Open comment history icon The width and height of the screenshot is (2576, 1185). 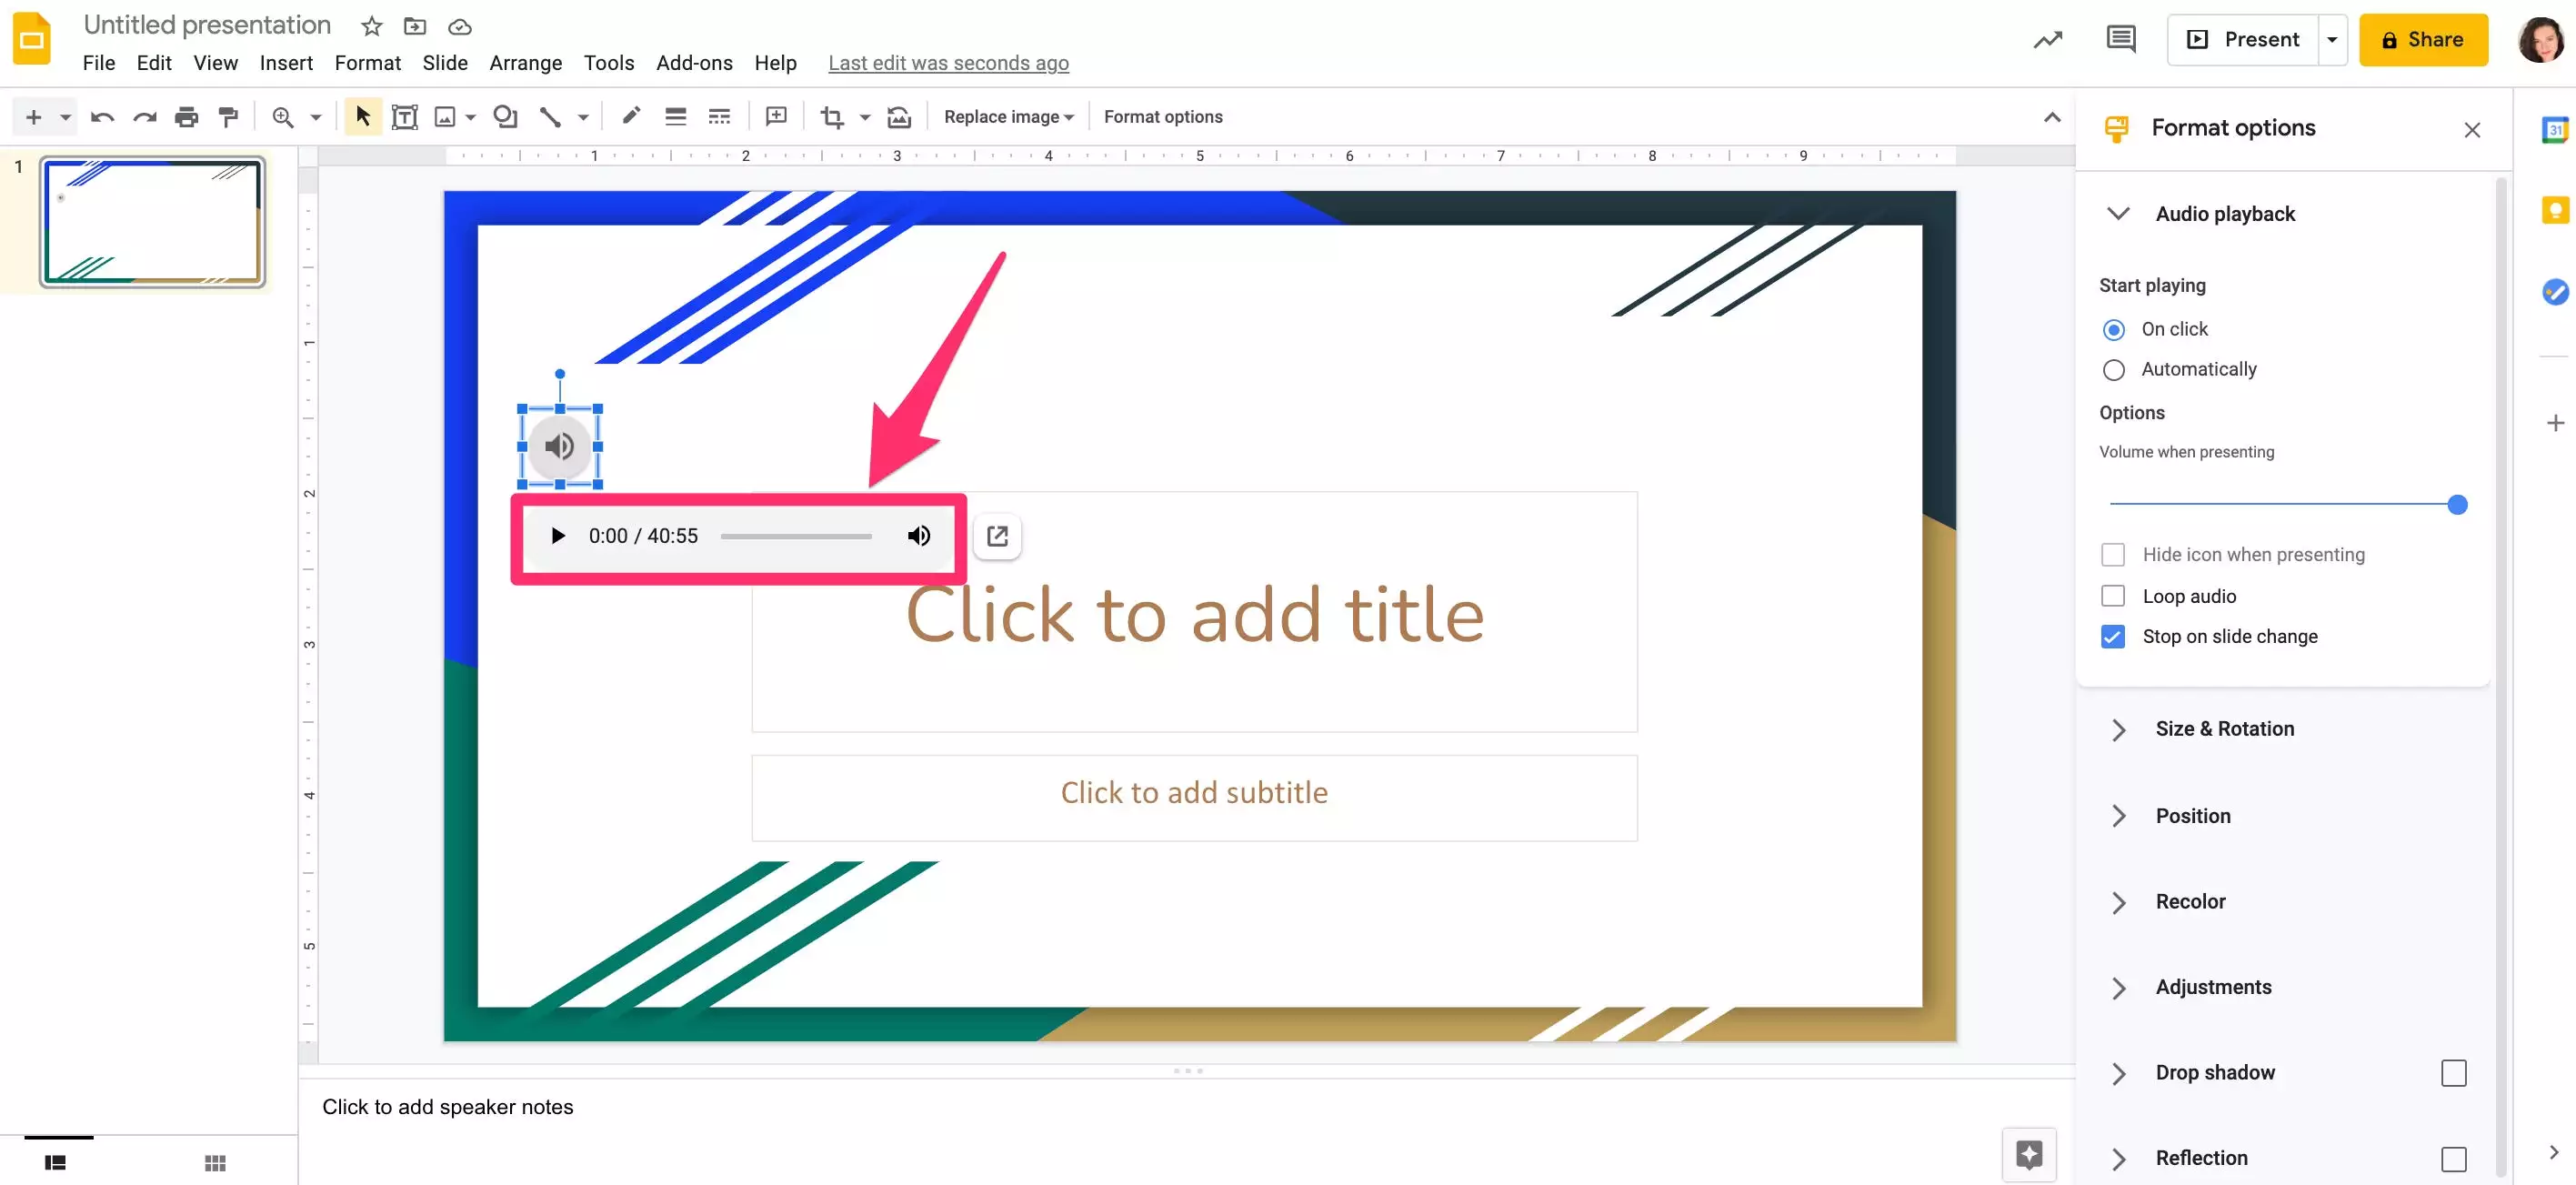(x=2120, y=40)
